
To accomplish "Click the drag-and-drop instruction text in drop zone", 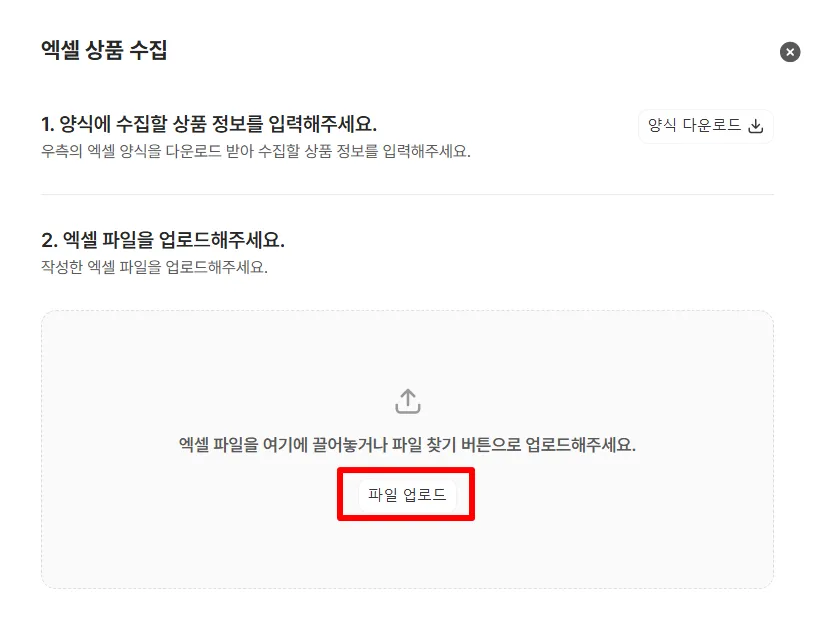I will [407, 445].
